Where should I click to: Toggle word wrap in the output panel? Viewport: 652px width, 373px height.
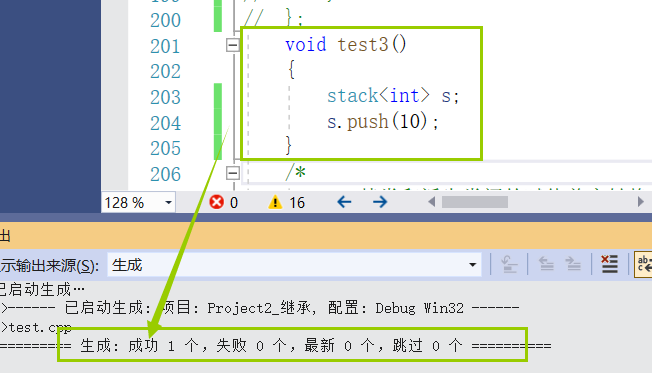(643, 264)
